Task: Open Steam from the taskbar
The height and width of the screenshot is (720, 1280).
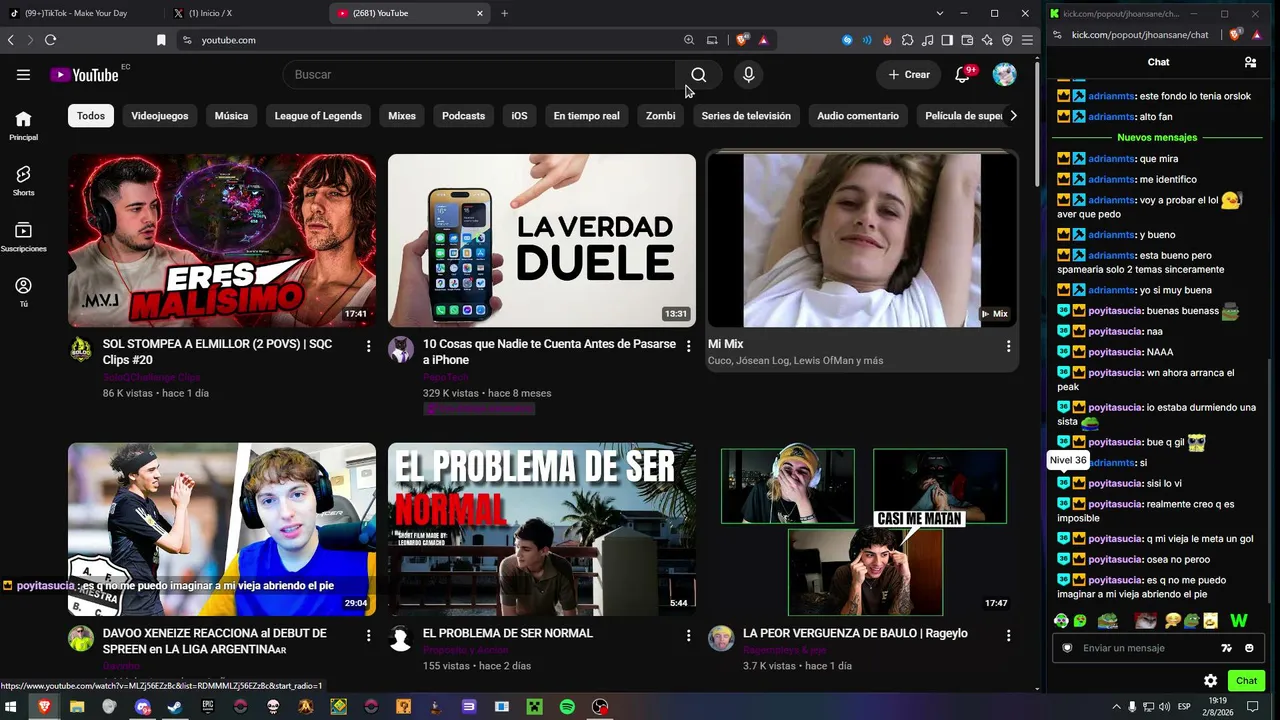Action: 175,707
